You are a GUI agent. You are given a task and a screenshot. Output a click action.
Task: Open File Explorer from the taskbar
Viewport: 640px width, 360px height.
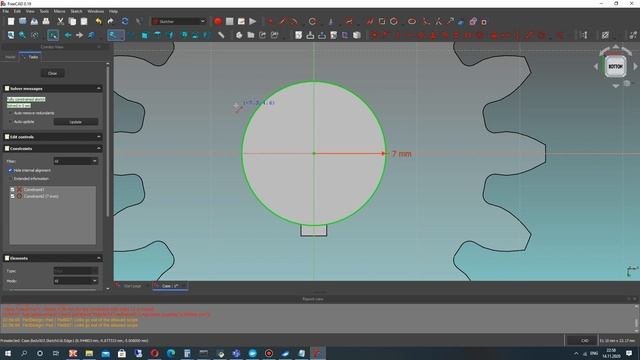(x=89, y=353)
